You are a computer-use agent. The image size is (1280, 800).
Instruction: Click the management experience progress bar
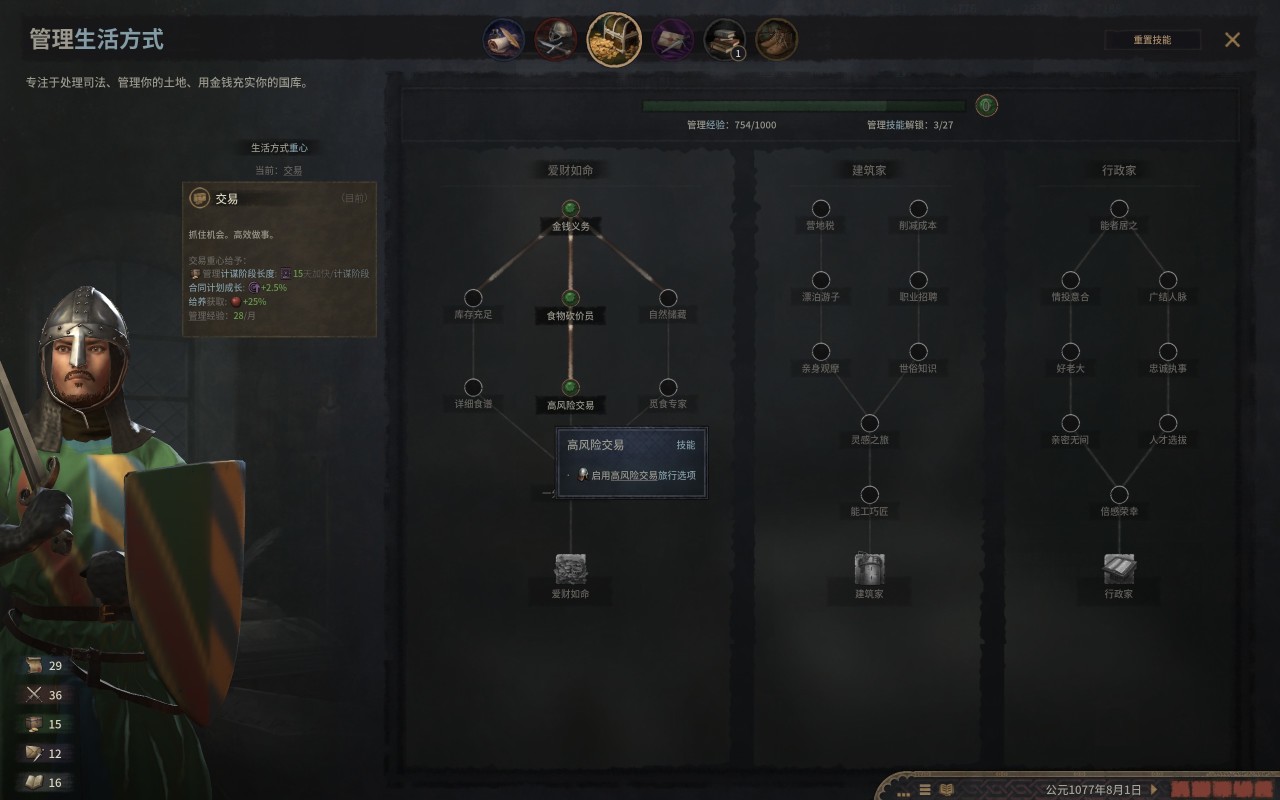pyautogui.click(x=805, y=106)
